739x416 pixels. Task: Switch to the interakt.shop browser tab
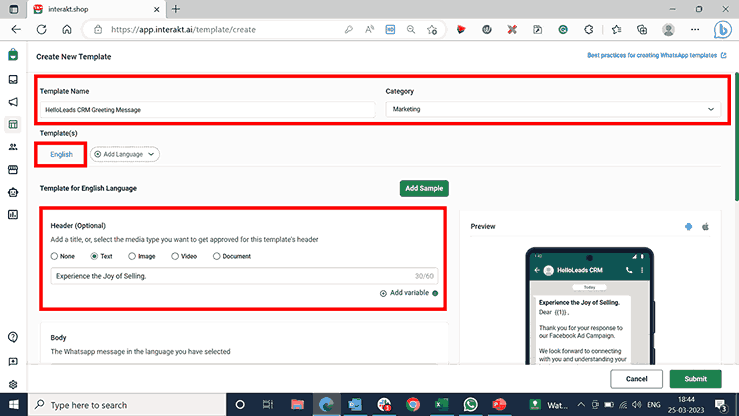96,9
